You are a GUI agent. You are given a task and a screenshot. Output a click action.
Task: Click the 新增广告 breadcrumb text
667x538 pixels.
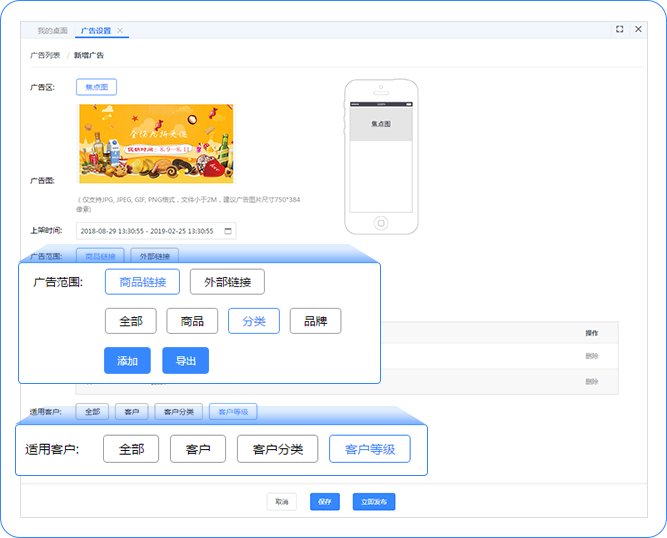[89, 55]
